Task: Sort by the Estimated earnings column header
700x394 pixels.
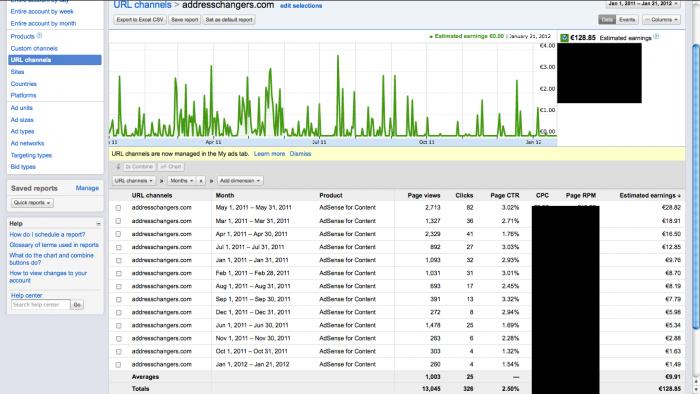Action: click(650, 195)
